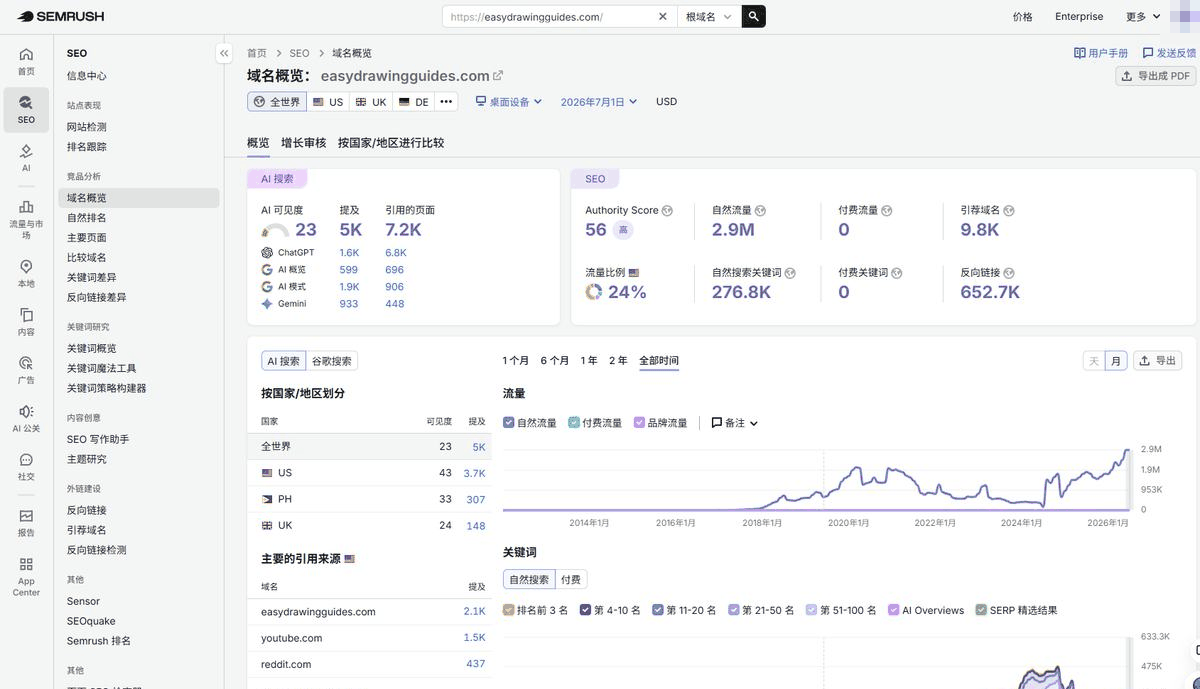Click the 导出成 PDF button
The height and width of the screenshot is (689, 1200).
tap(1156, 76)
